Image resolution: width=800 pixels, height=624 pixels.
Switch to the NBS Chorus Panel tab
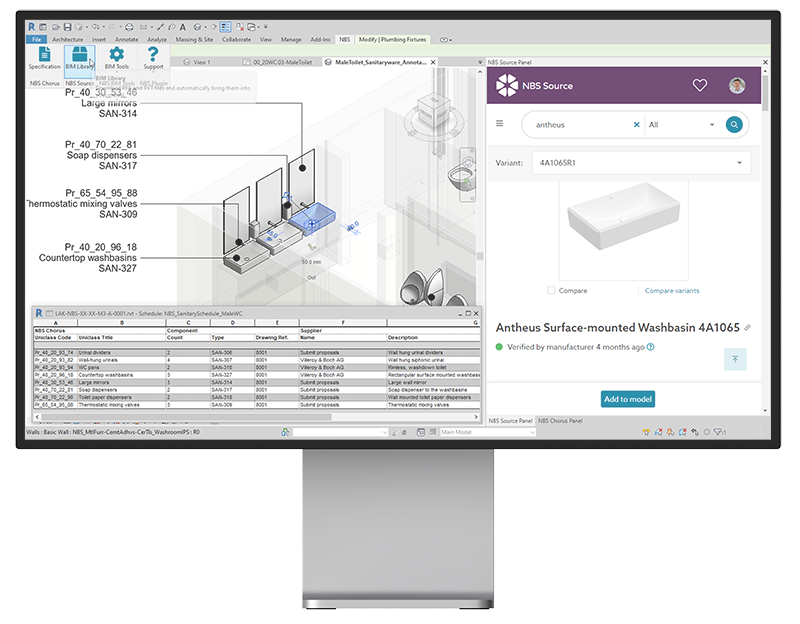(x=560, y=421)
